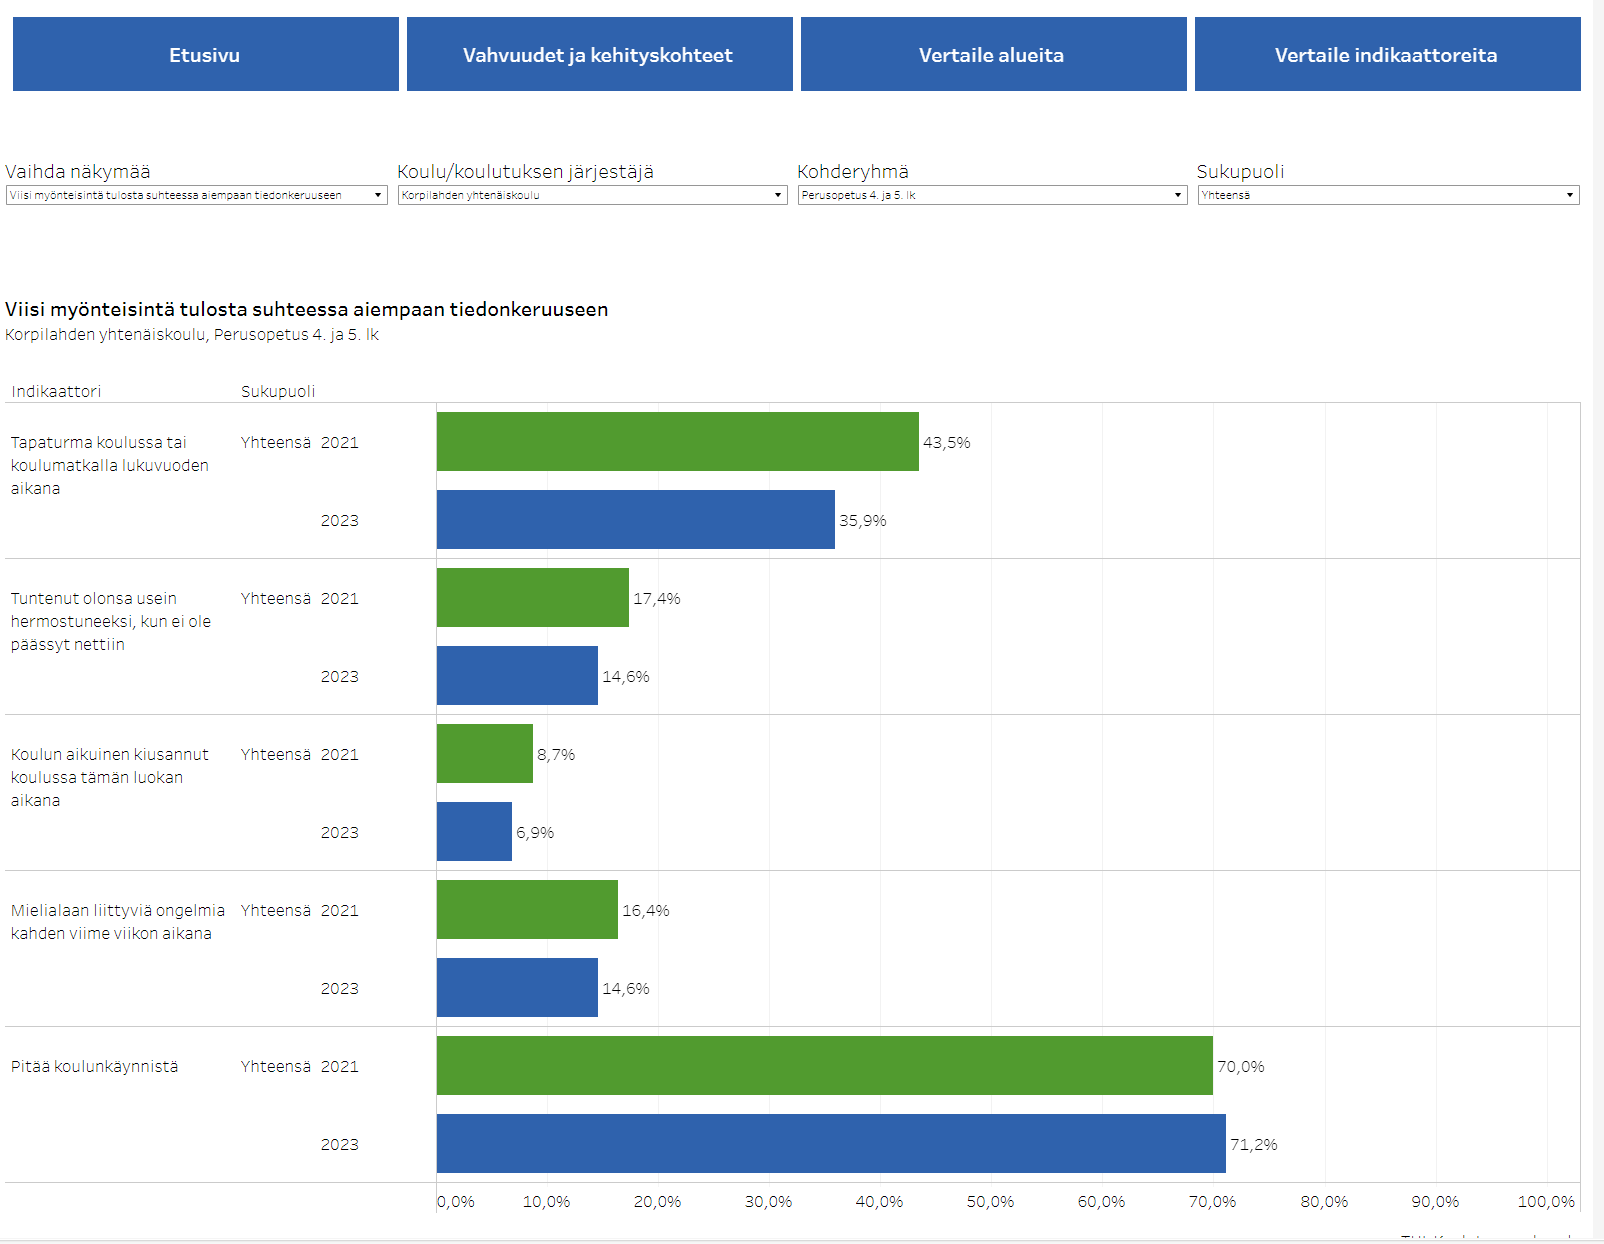
Task: Click the green 17,4% bar
Action: click(x=532, y=598)
